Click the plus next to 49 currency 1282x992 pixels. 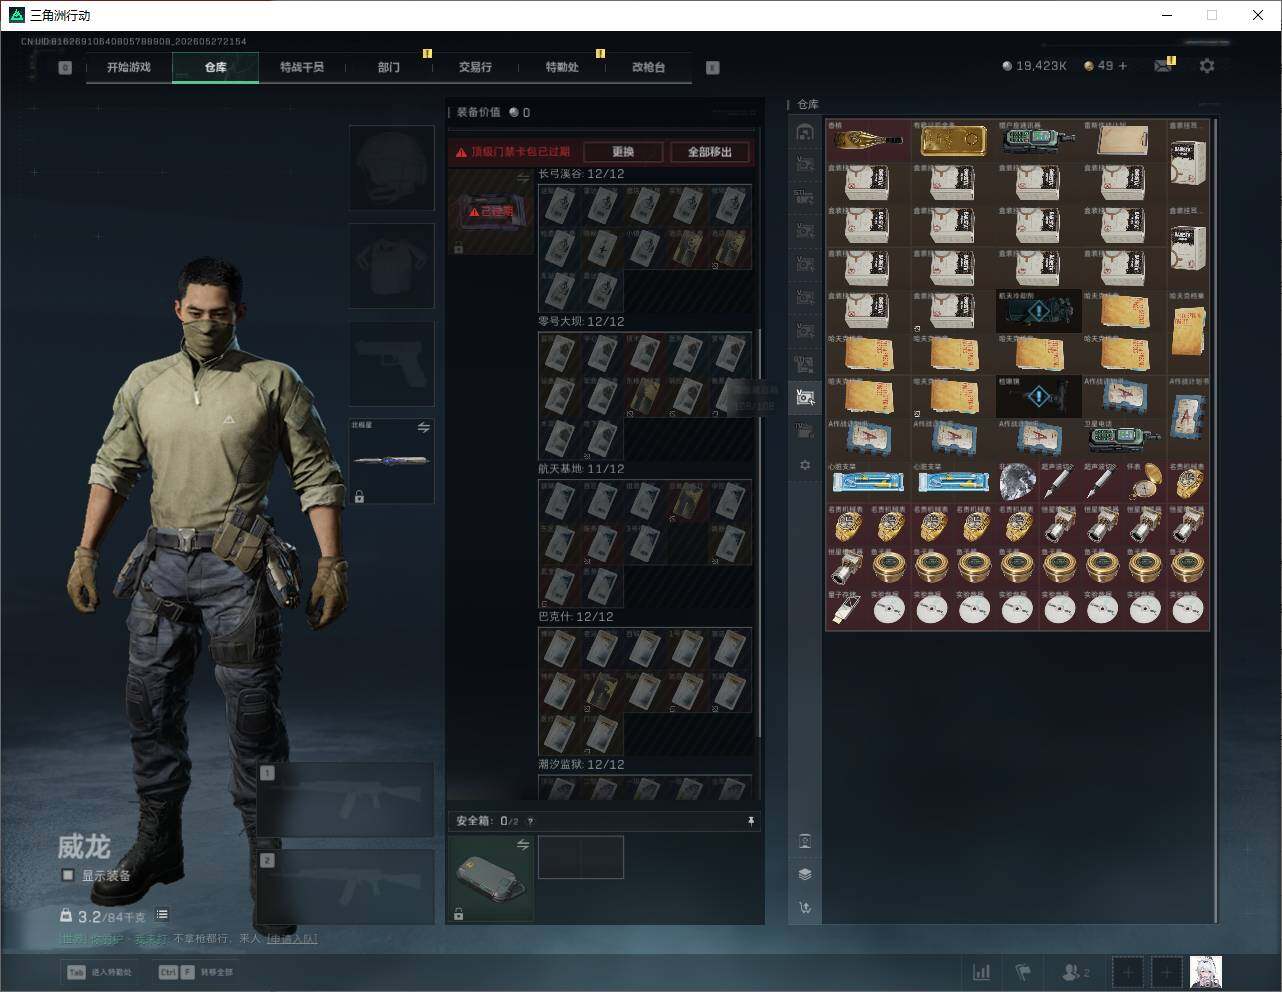click(x=1123, y=66)
